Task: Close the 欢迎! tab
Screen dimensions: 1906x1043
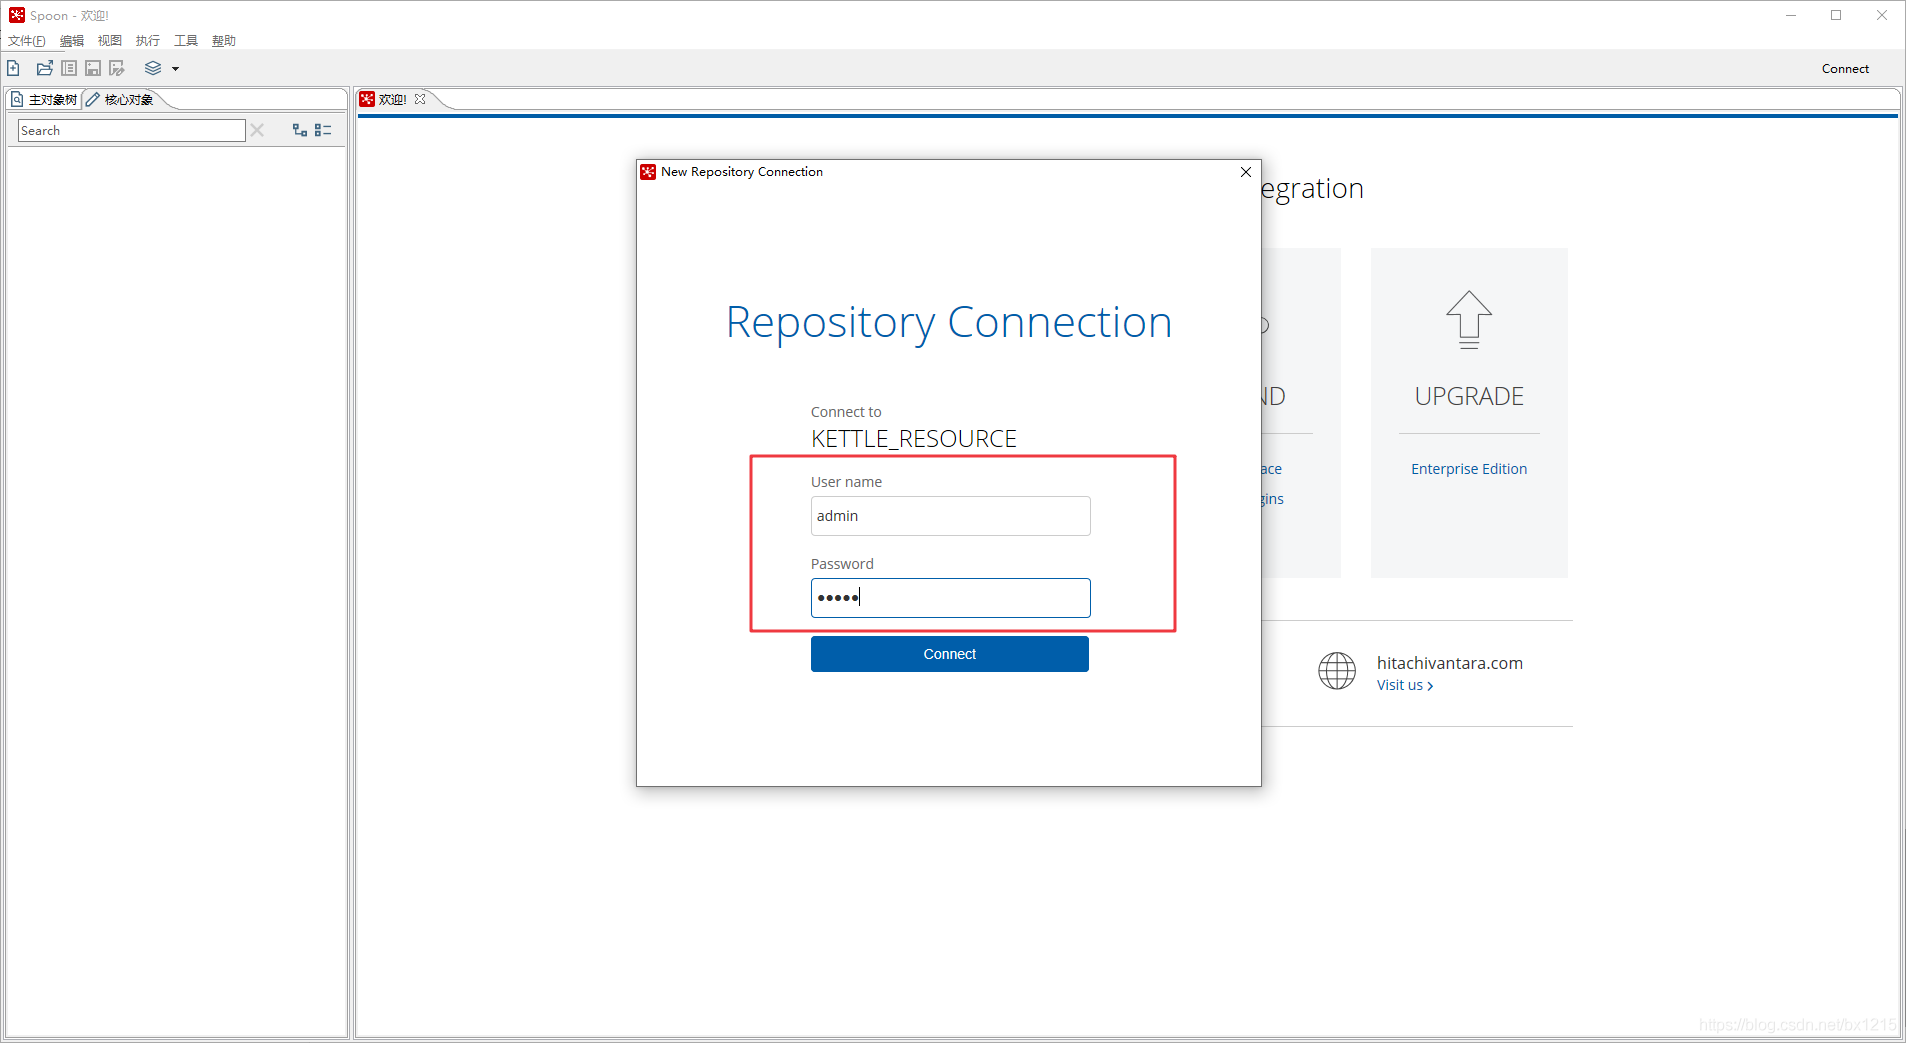Action: (x=420, y=99)
